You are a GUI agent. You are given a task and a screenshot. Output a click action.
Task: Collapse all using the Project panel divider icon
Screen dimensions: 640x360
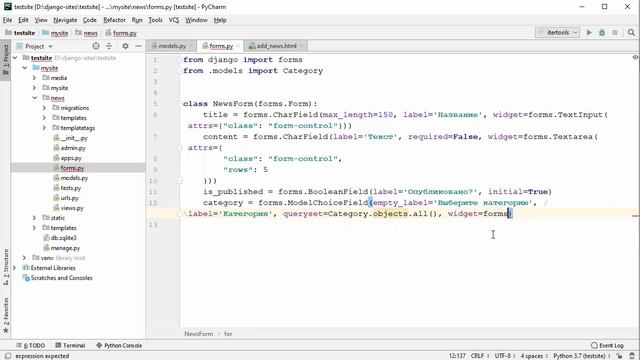(109, 46)
